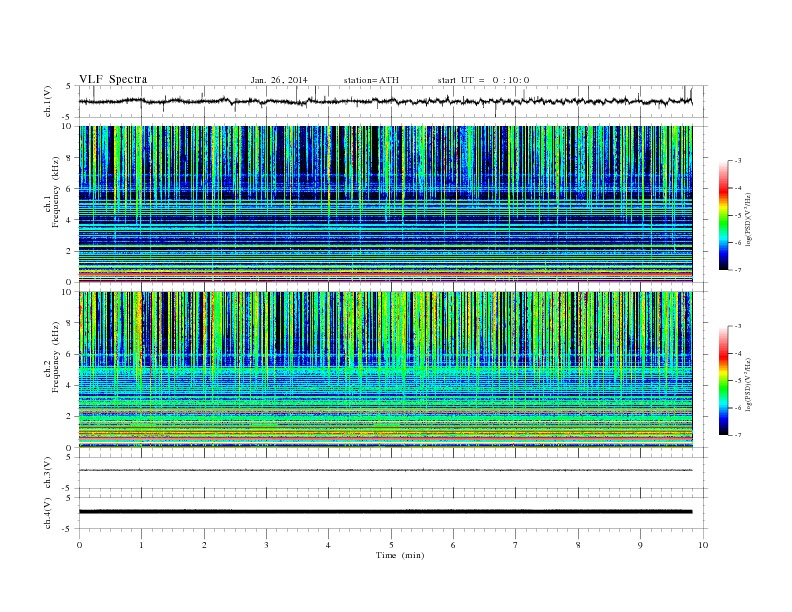Click the "Time (min)" axis label

click(x=400, y=555)
